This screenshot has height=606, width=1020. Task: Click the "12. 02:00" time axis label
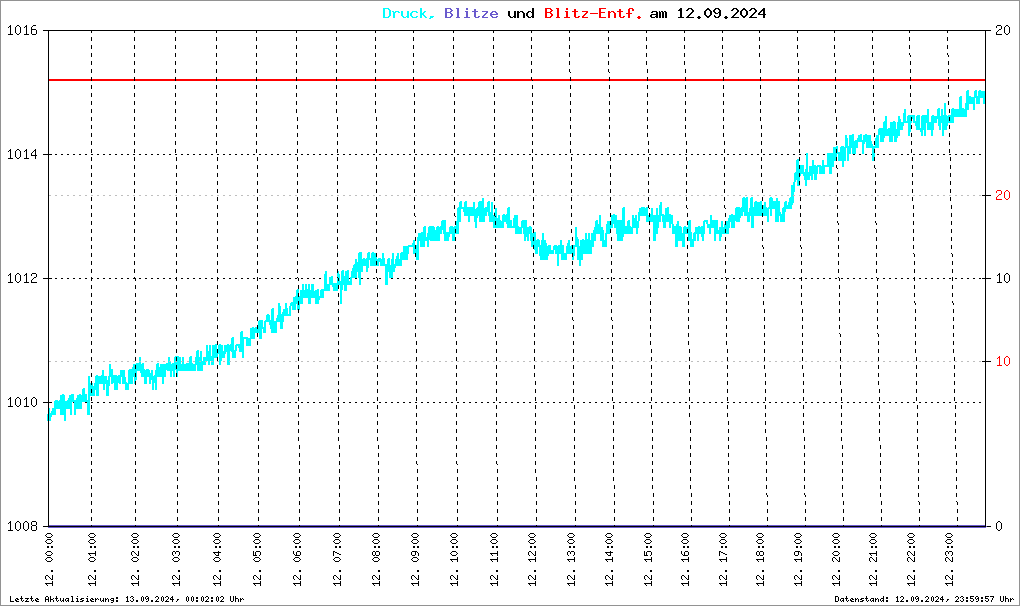tap(135, 559)
